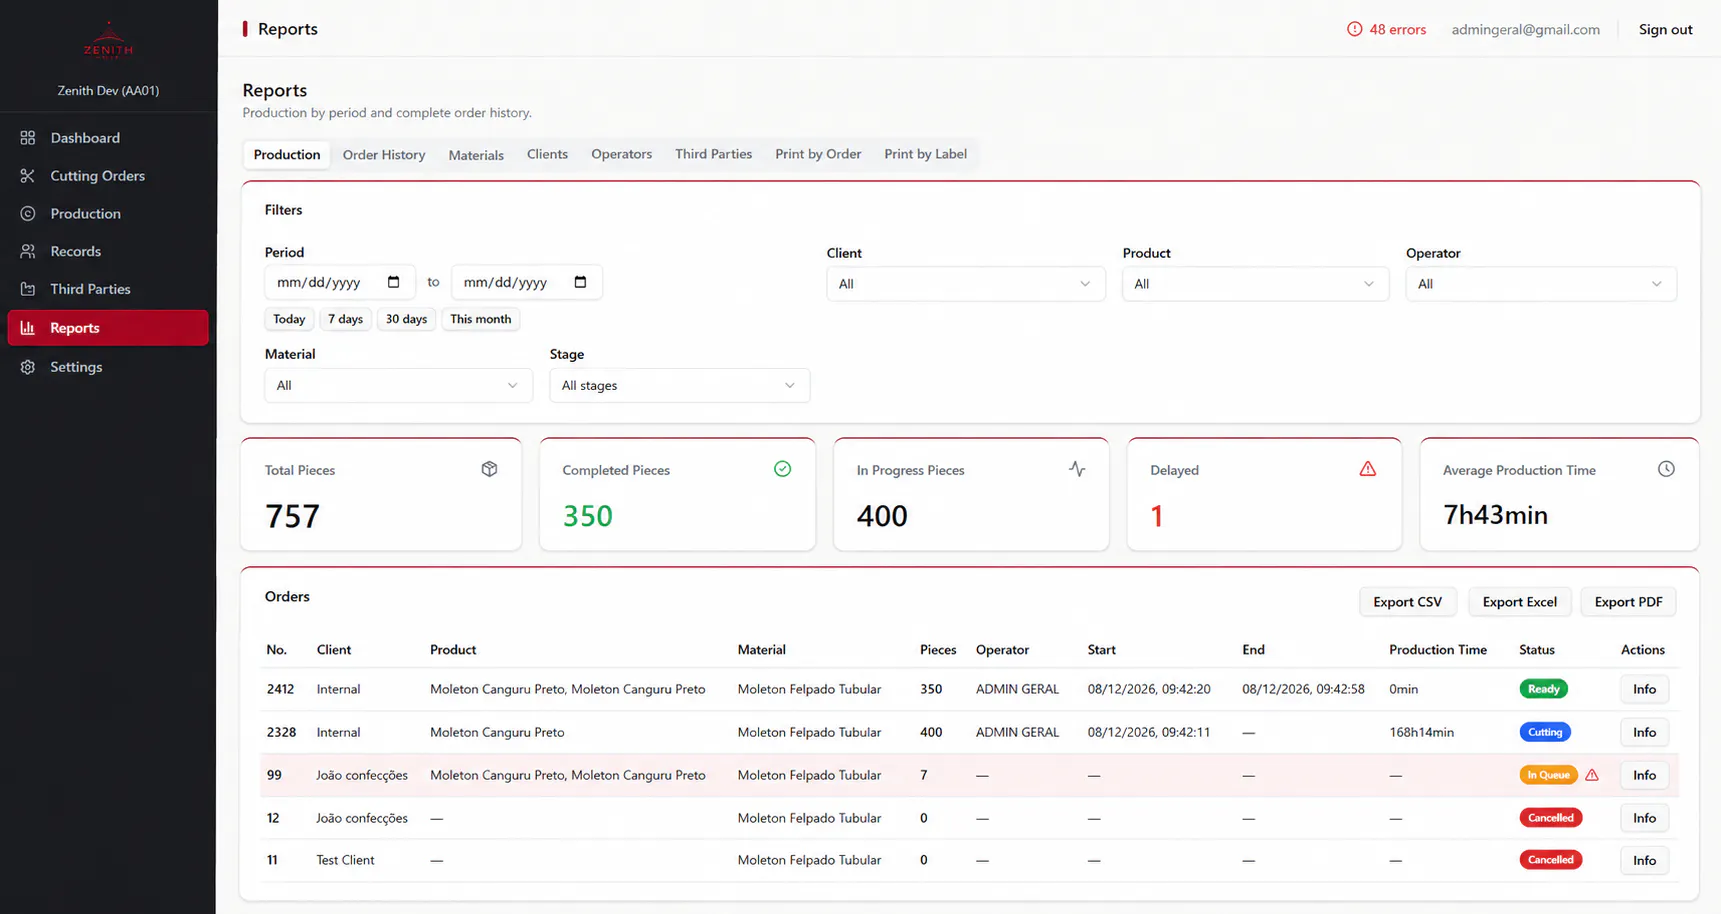
Task: Click the Dashboard grid icon
Action: click(28, 138)
